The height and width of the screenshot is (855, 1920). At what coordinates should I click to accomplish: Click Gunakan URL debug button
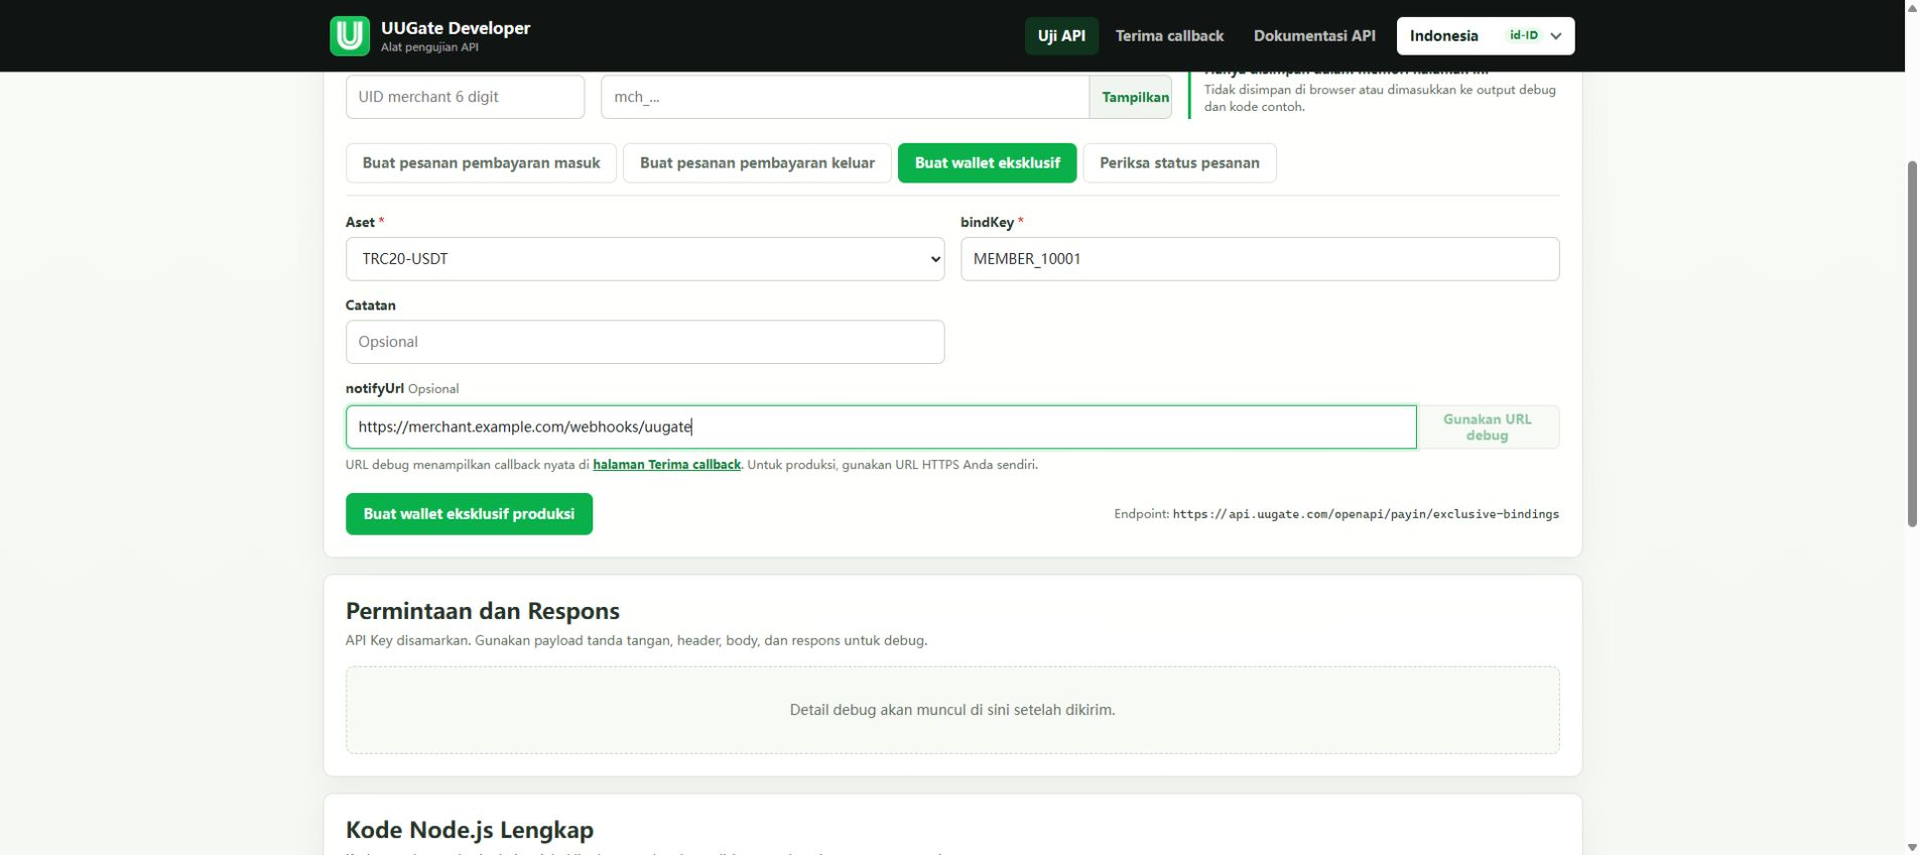pos(1487,427)
